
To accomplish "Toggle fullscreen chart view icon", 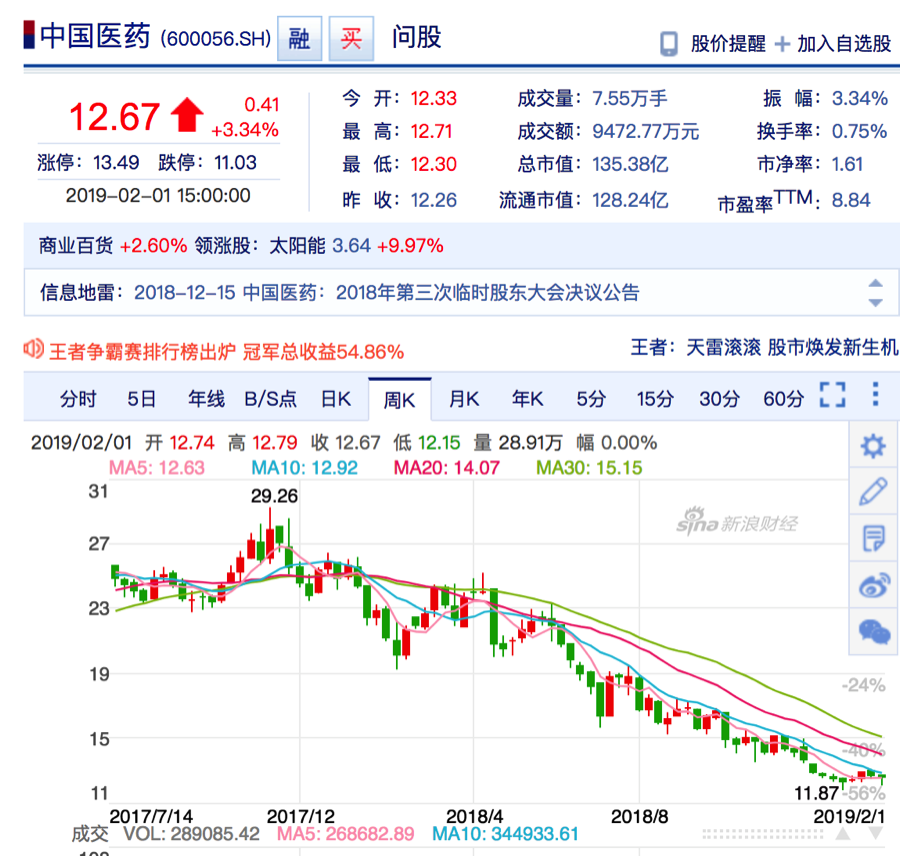I will 832,395.
